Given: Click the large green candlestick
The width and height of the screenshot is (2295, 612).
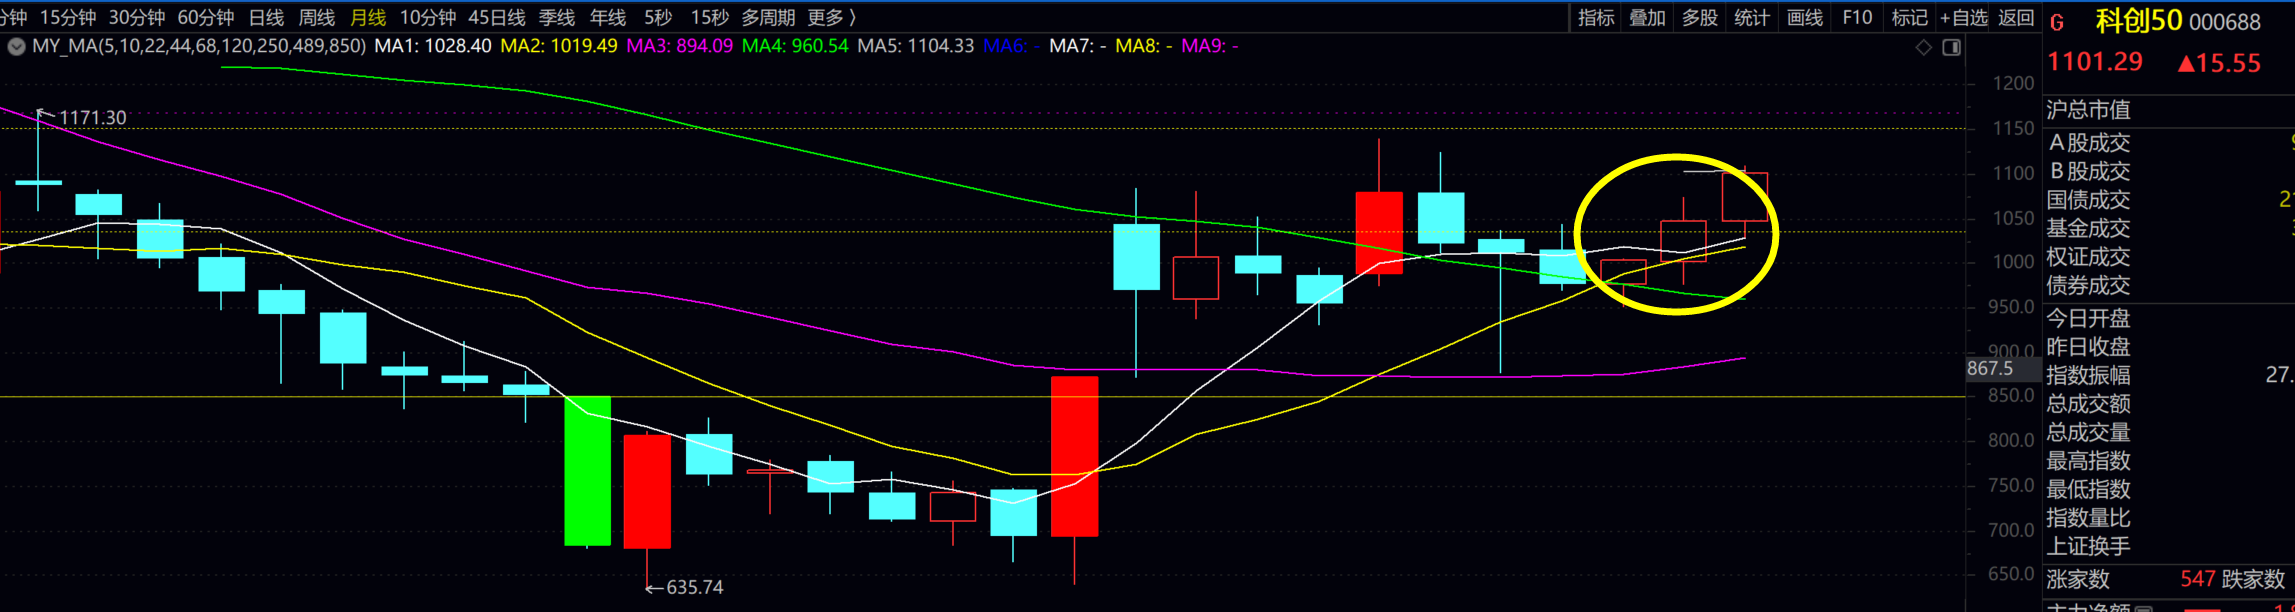Looking at the screenshot, I should pos(587,470).
